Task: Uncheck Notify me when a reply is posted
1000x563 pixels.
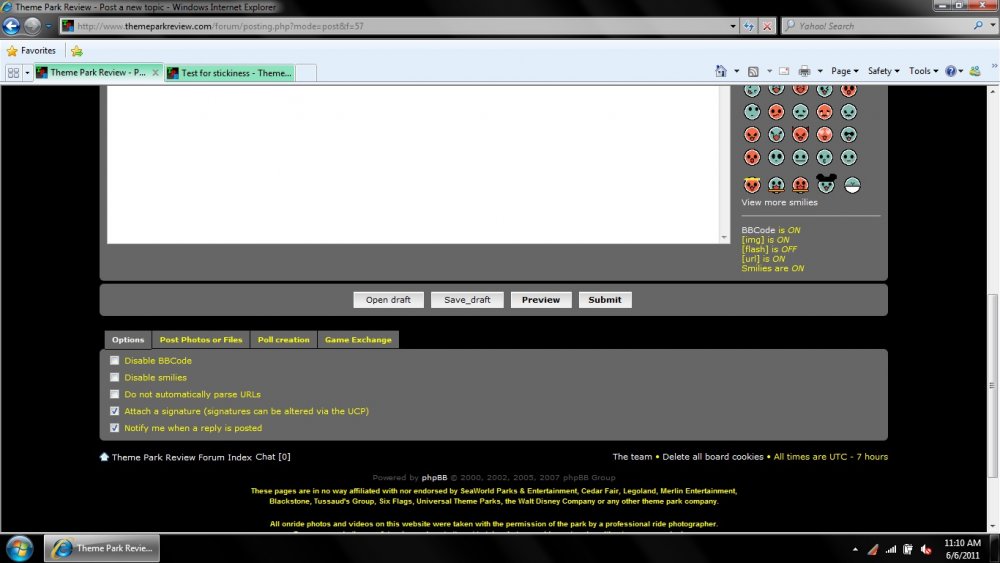Action: 115,428
